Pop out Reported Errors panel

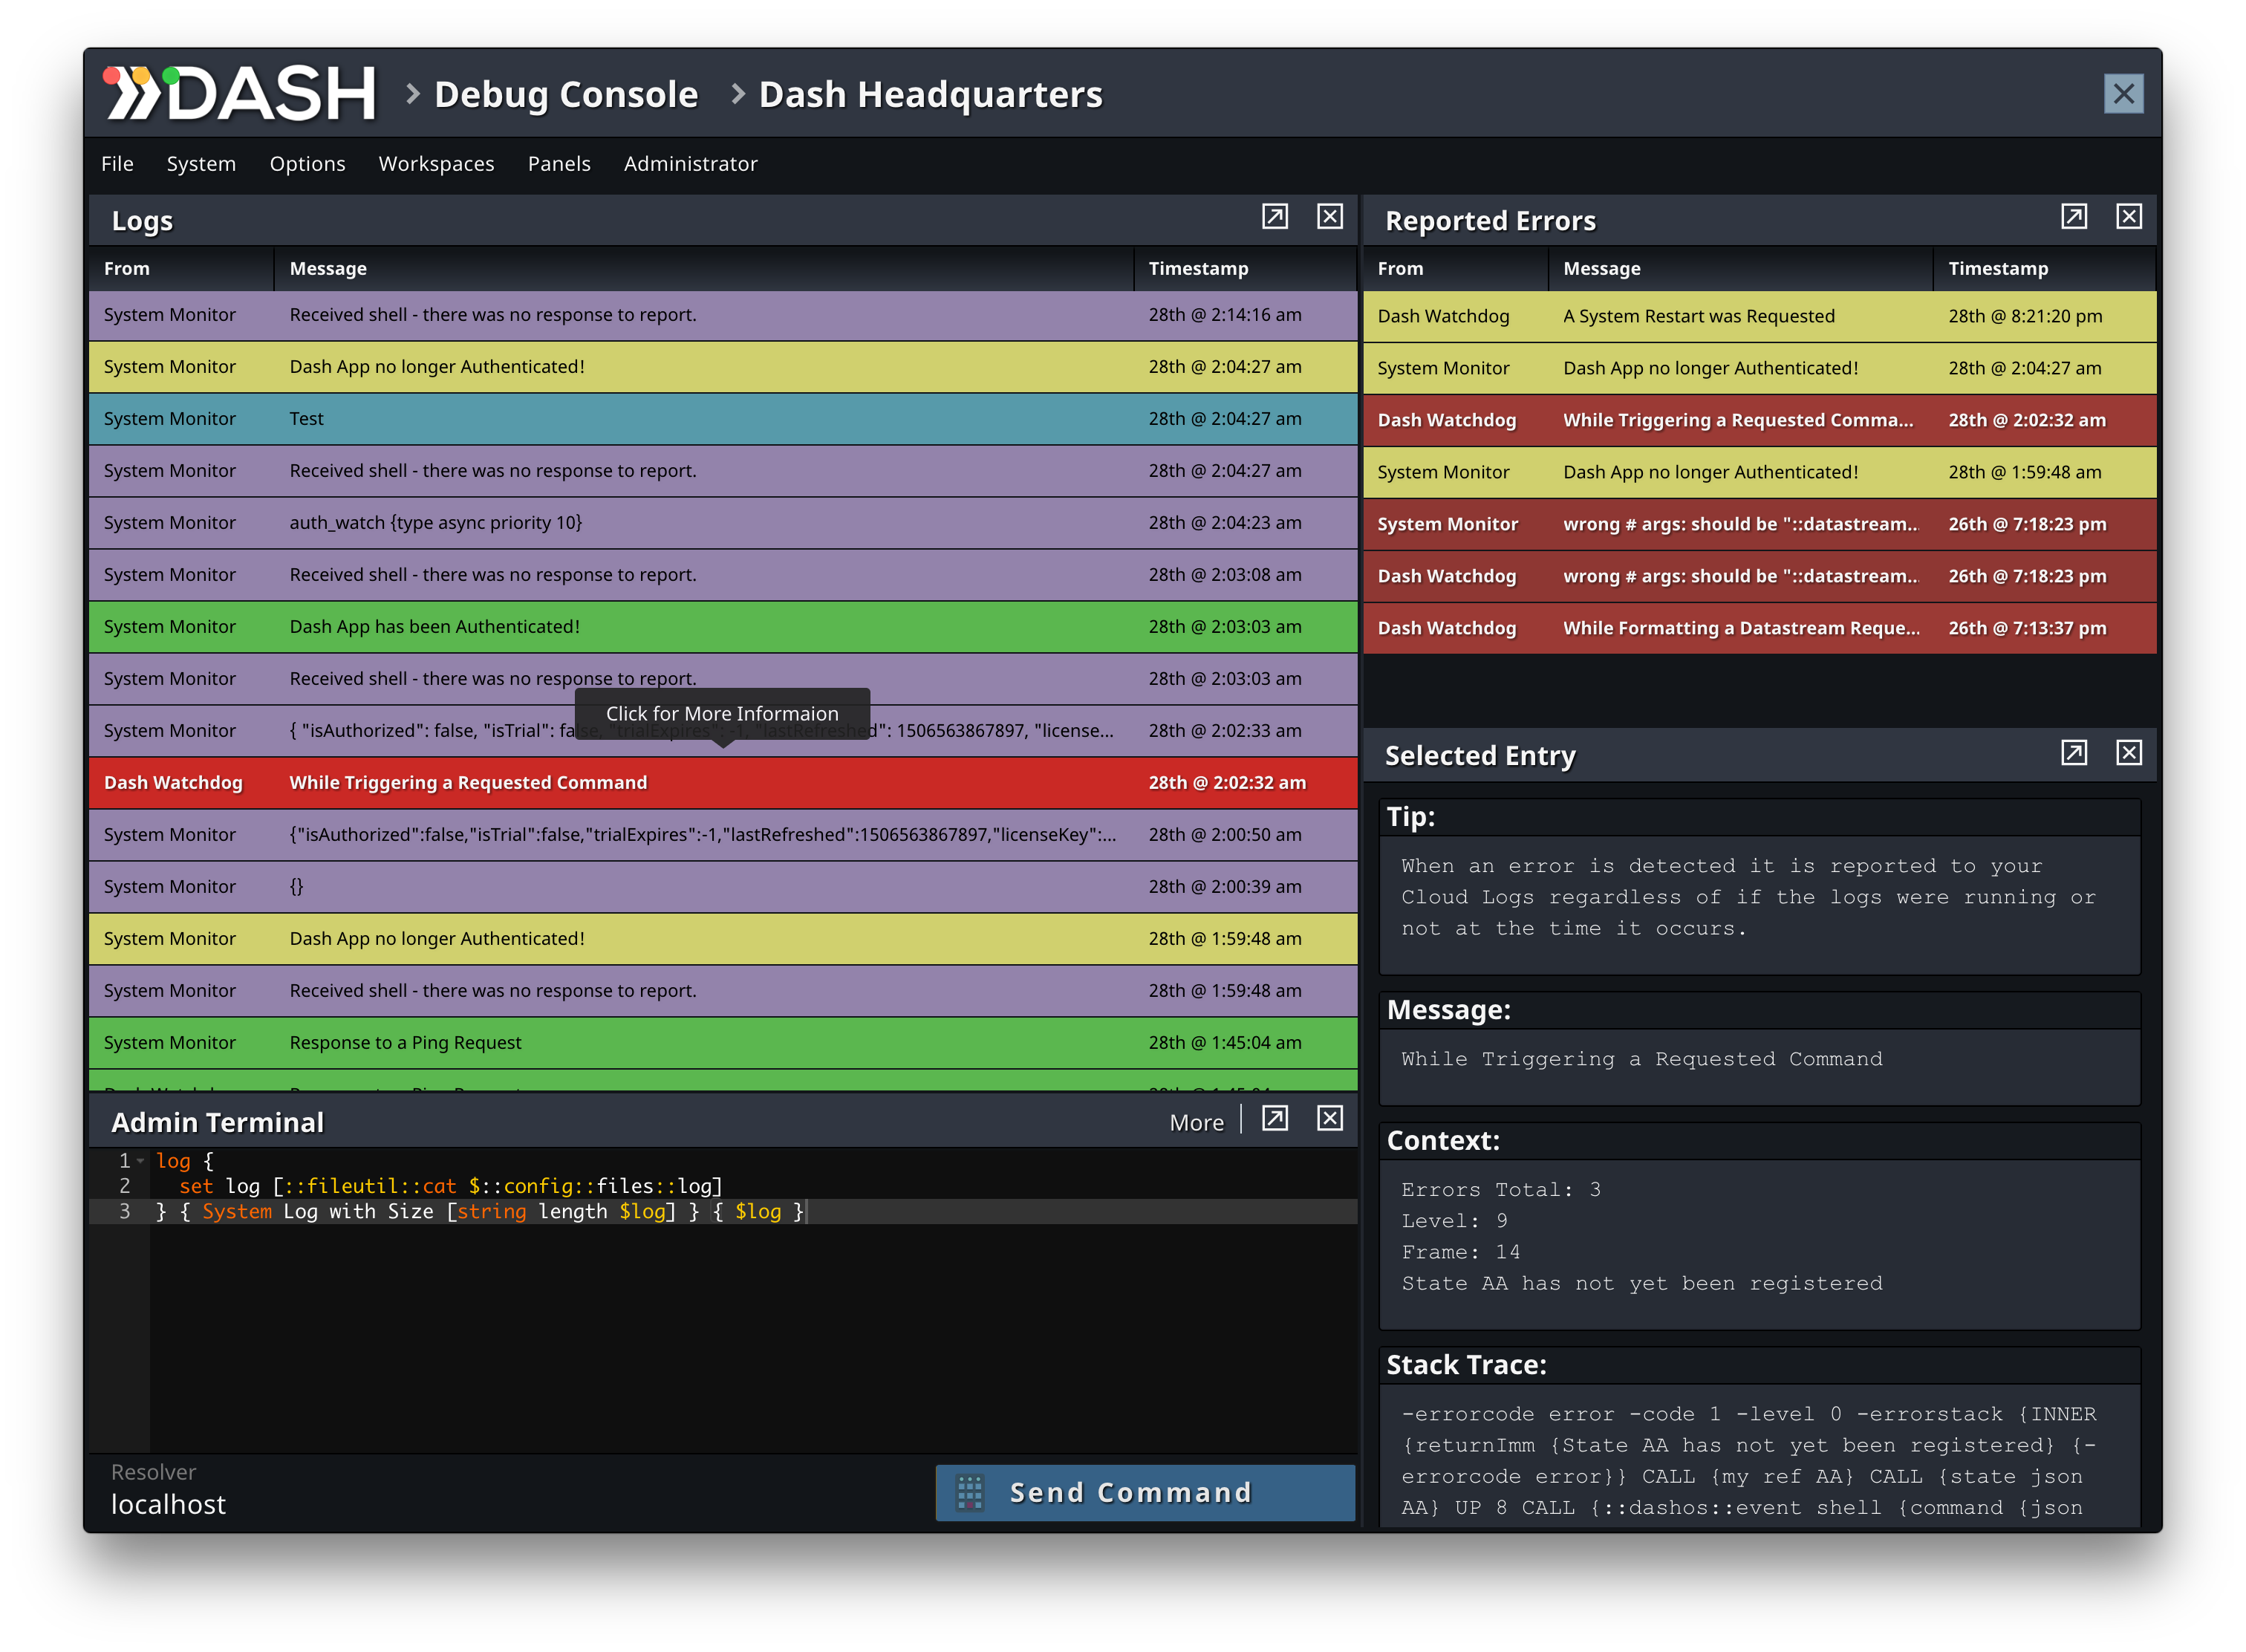coord(2073,217)
